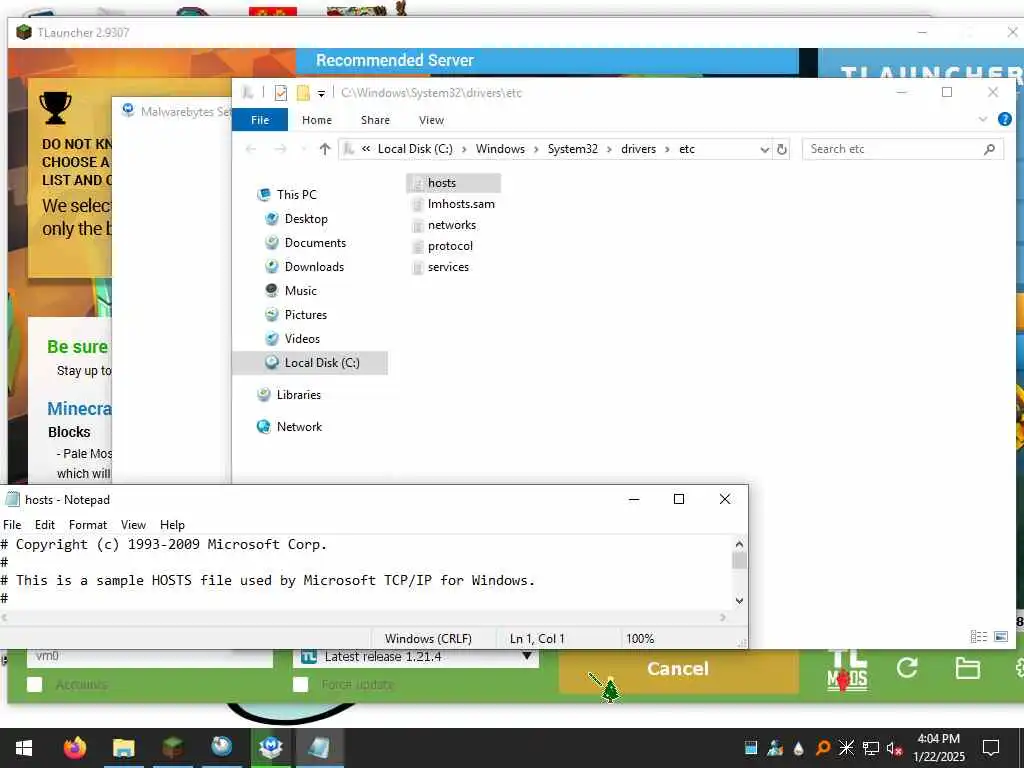Image resolution: width=1024 pixels, height=768 pixels.
Task: Open Desktop in navigation pane
Action: click(306, 219)
